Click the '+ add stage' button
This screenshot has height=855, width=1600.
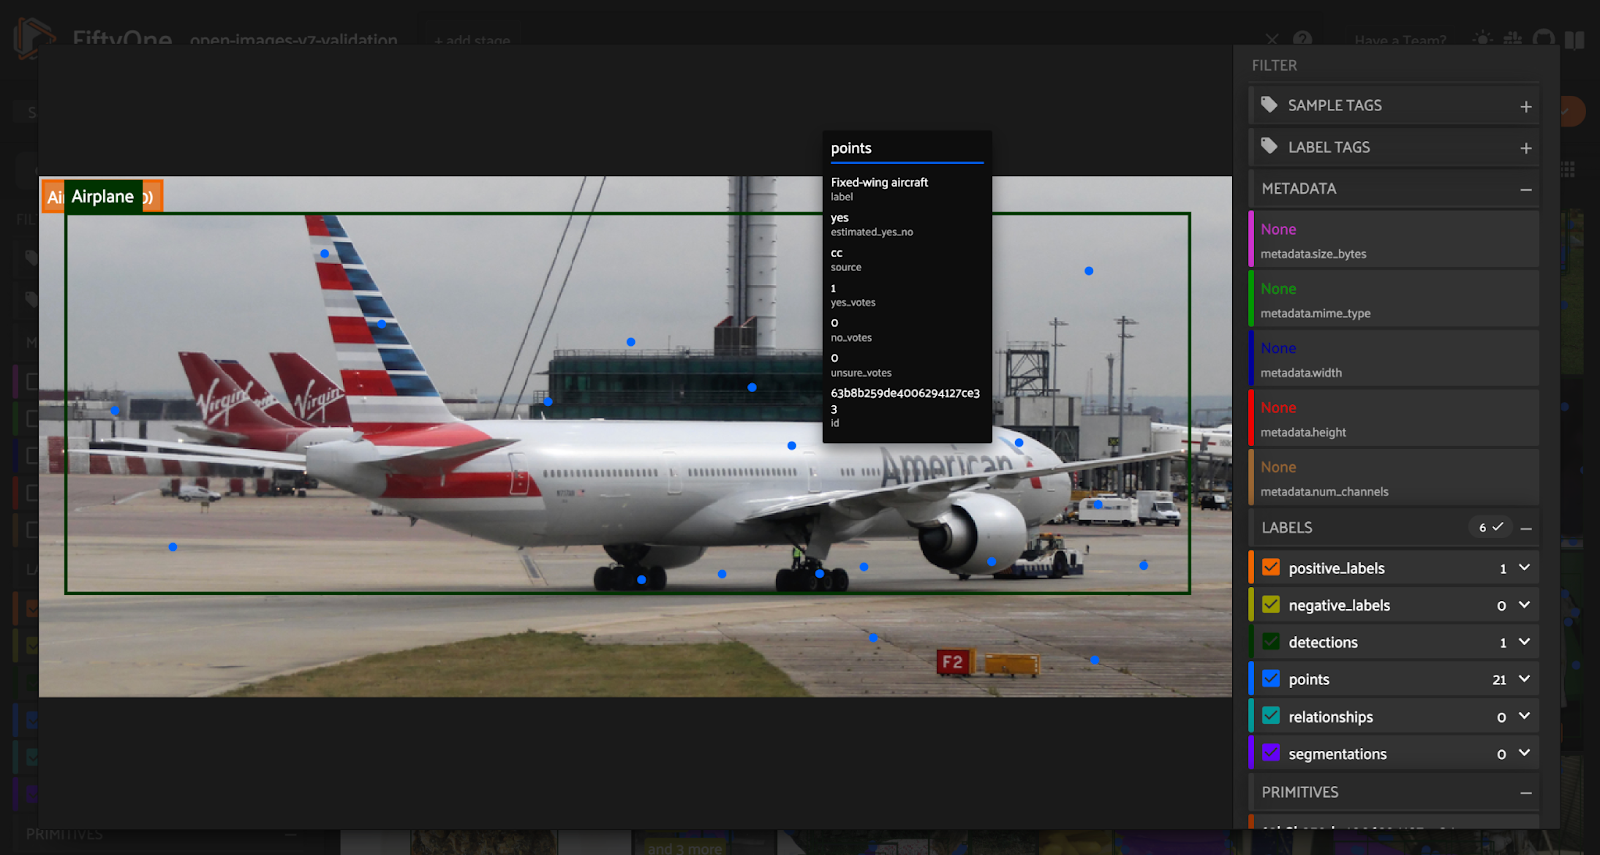(x=472, y=40)
